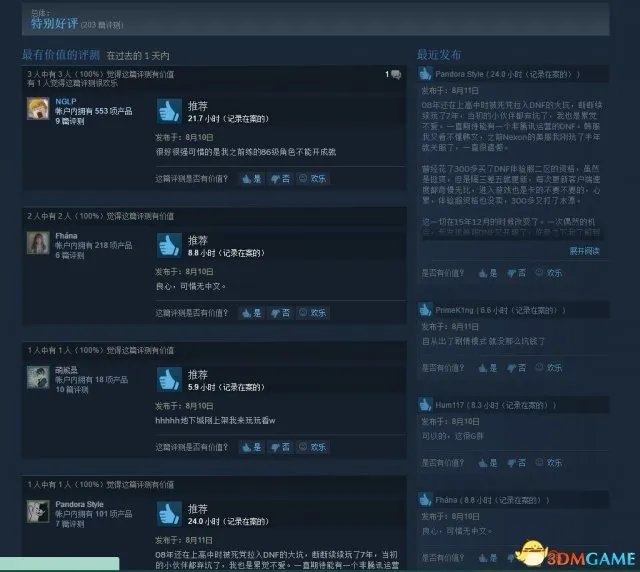Click thumb icon beside Hum117 in recent list
Image resolution: width=640 pixels, height=572 pixels.
tap(425, 405)
